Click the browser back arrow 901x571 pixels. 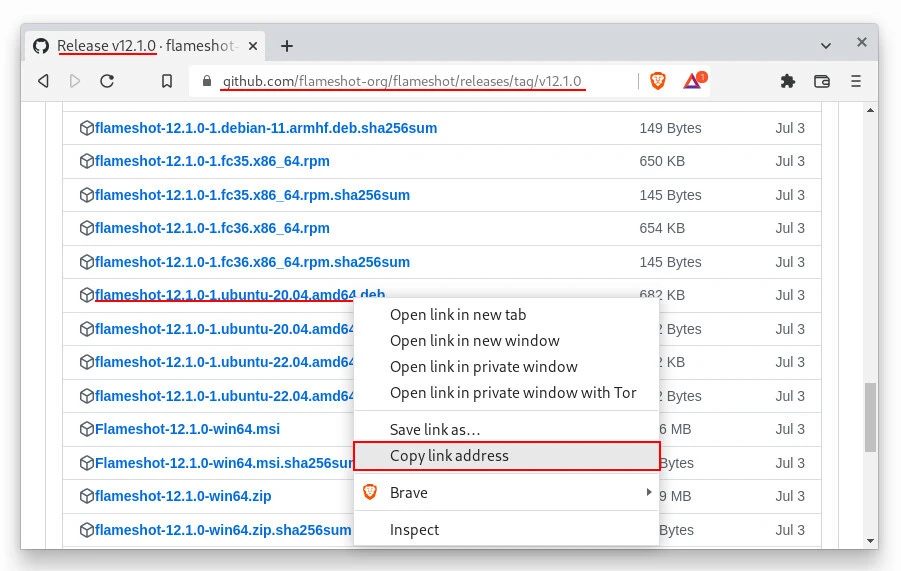(43, 81)
